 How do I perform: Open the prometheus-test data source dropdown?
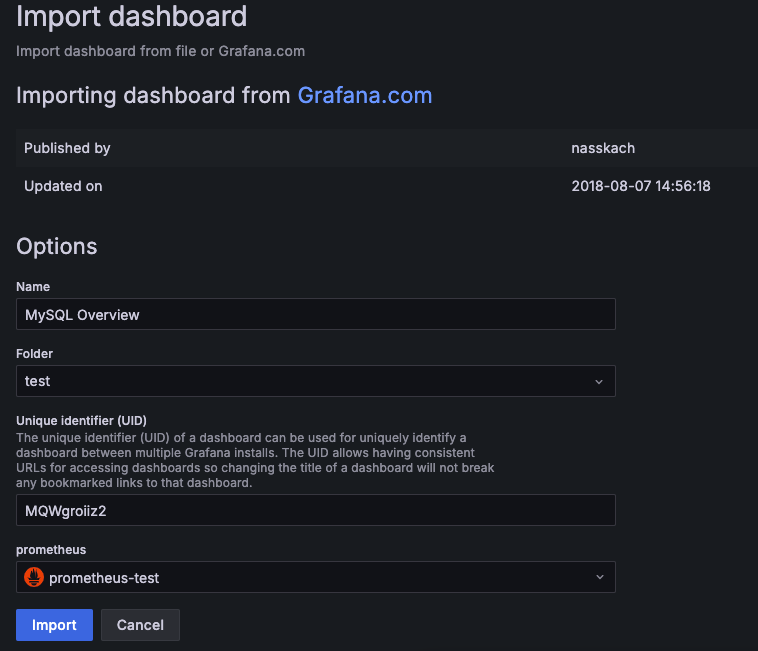click(316, 577)
